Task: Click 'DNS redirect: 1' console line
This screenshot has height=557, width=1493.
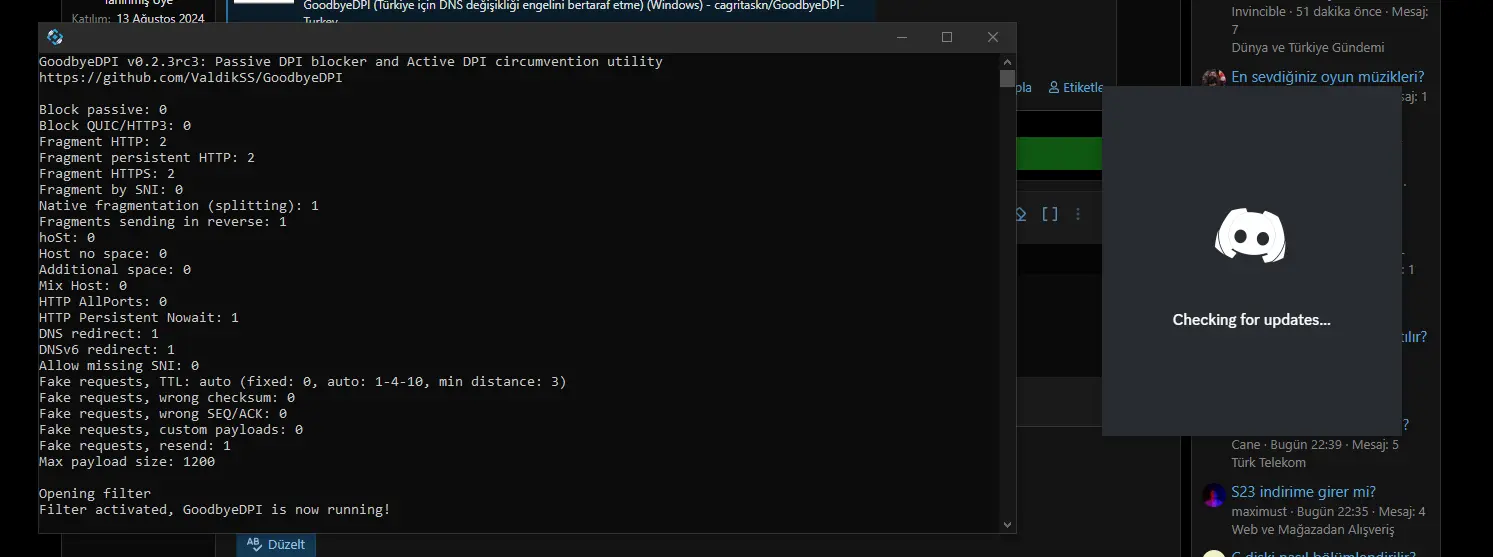Action: [x=99, y=333]
